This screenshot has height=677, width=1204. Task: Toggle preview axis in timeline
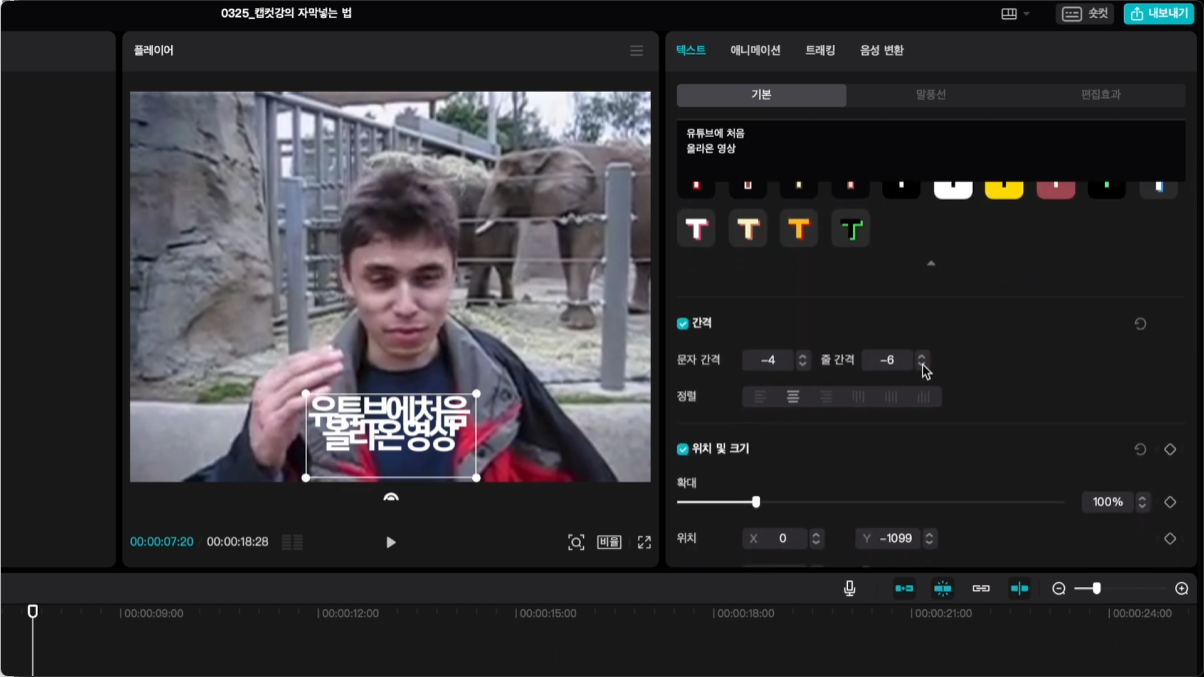pyautogui.click(x=1019, y=589)
